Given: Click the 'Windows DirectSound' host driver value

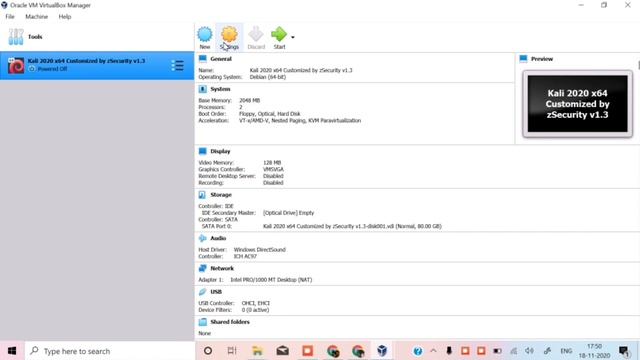Looking at the screenshot, I should click(x=260, y=249).
